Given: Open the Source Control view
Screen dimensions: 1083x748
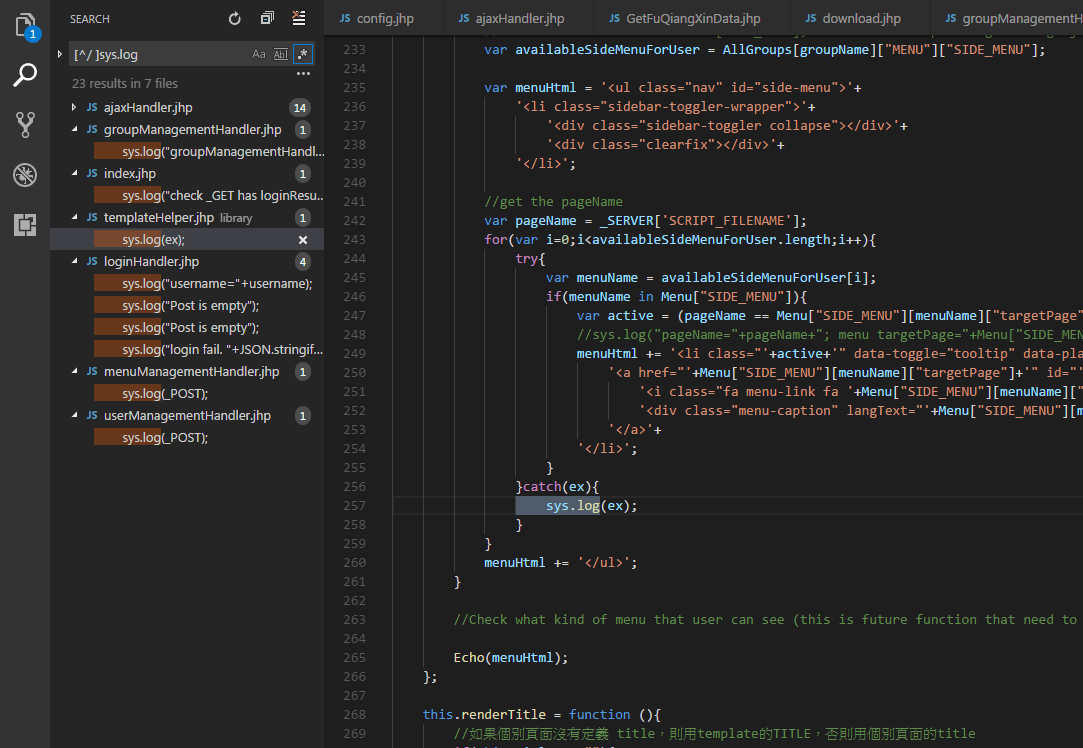Looking at the screenshot, I should click(x=25, y=124).
